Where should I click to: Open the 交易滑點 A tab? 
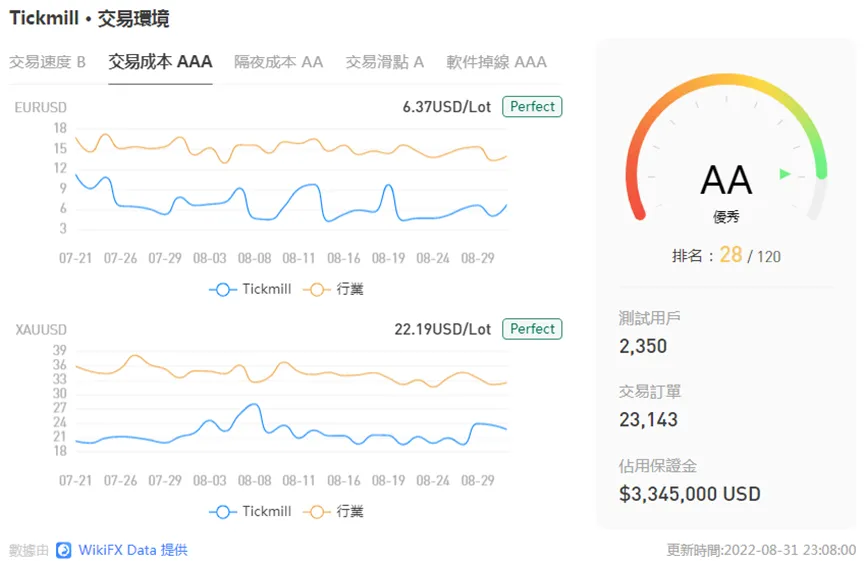[385, 62]
